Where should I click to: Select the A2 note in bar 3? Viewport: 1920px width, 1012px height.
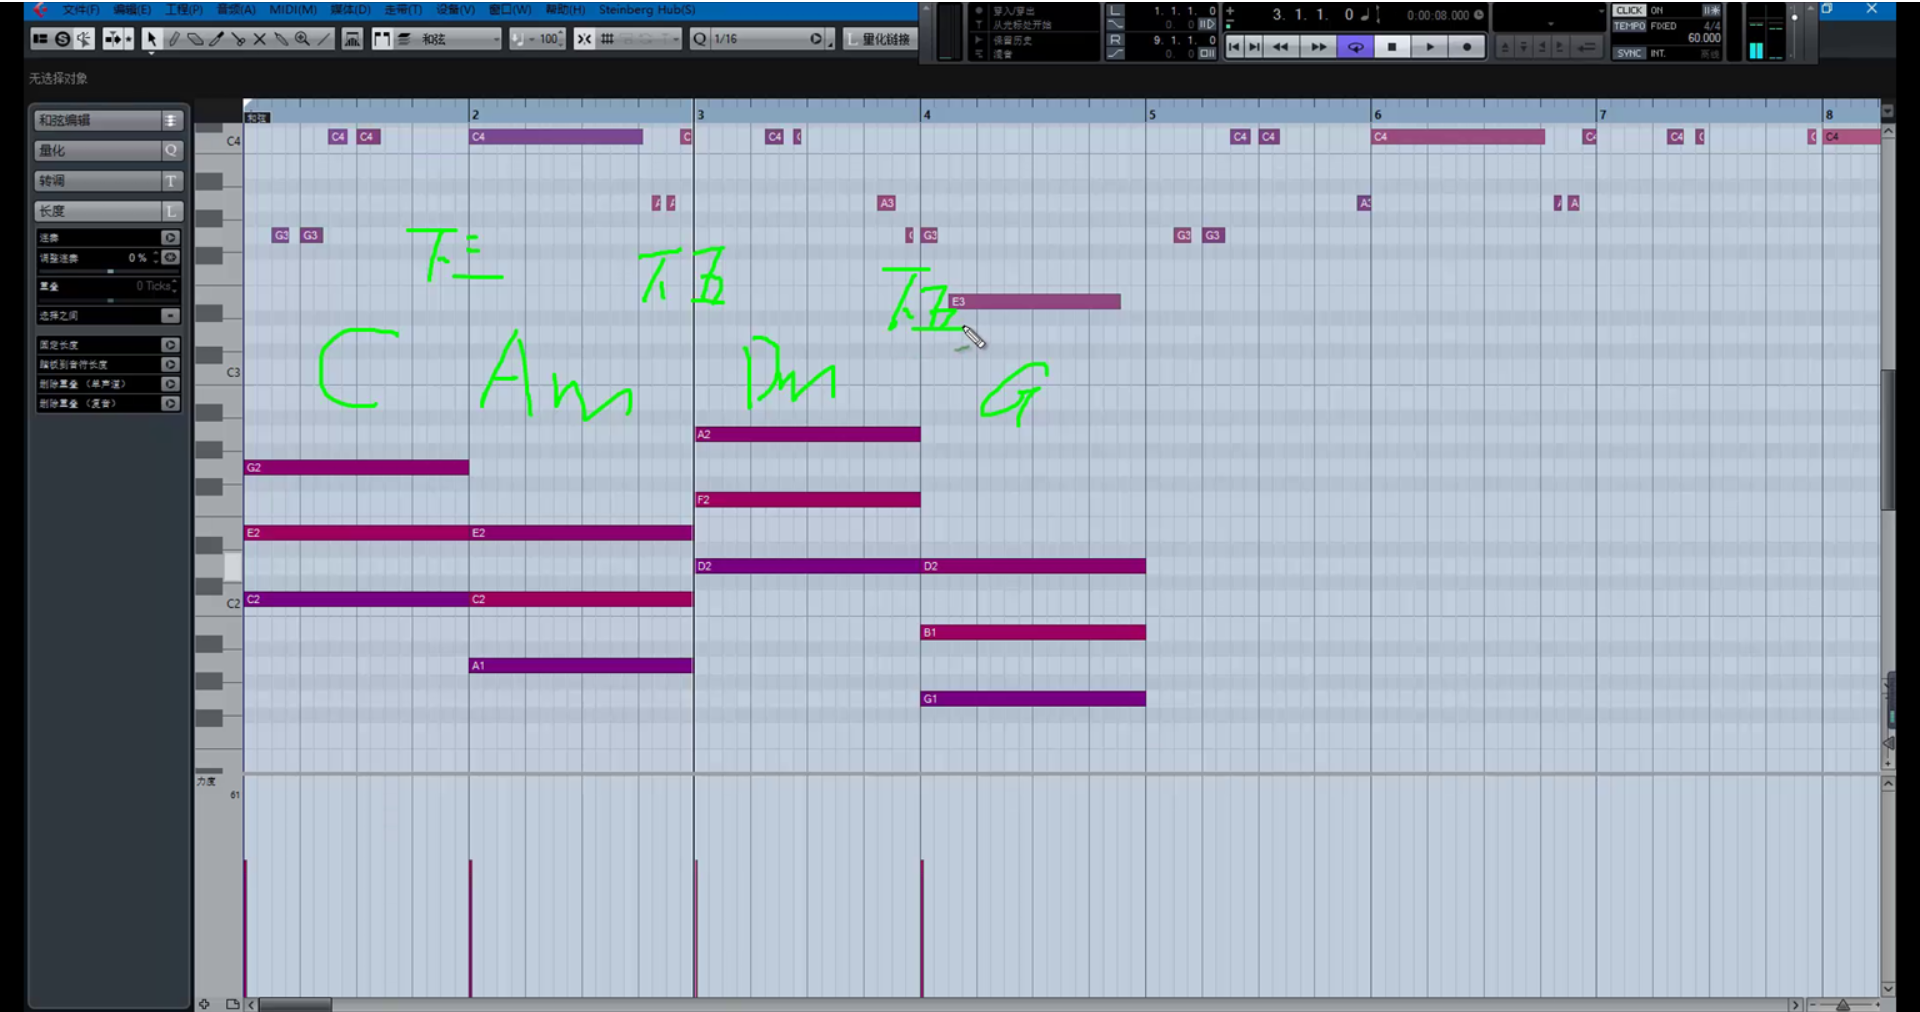808,434
